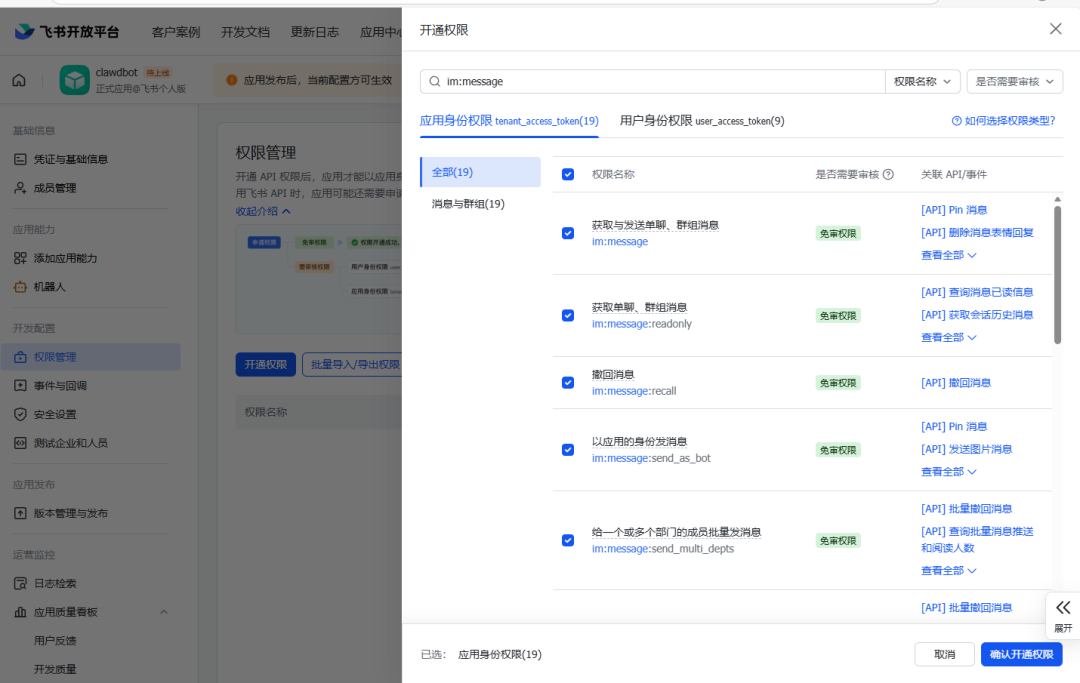This screenshot has width=1080, height=683.
Task: Click the 应用质量看板 chart icon
Action: pyautogui.click(x=20, y=612)
